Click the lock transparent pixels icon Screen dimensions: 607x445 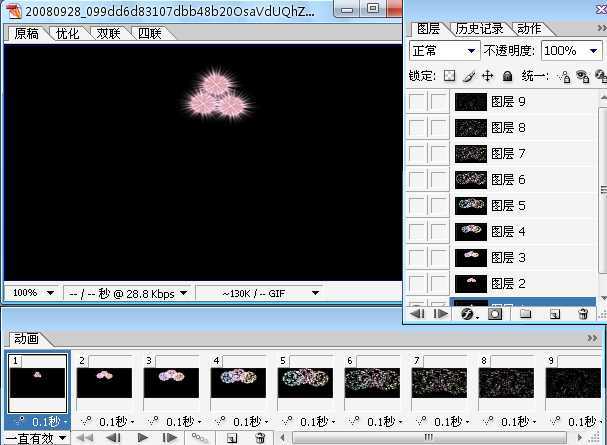click(x=449, y=76)
